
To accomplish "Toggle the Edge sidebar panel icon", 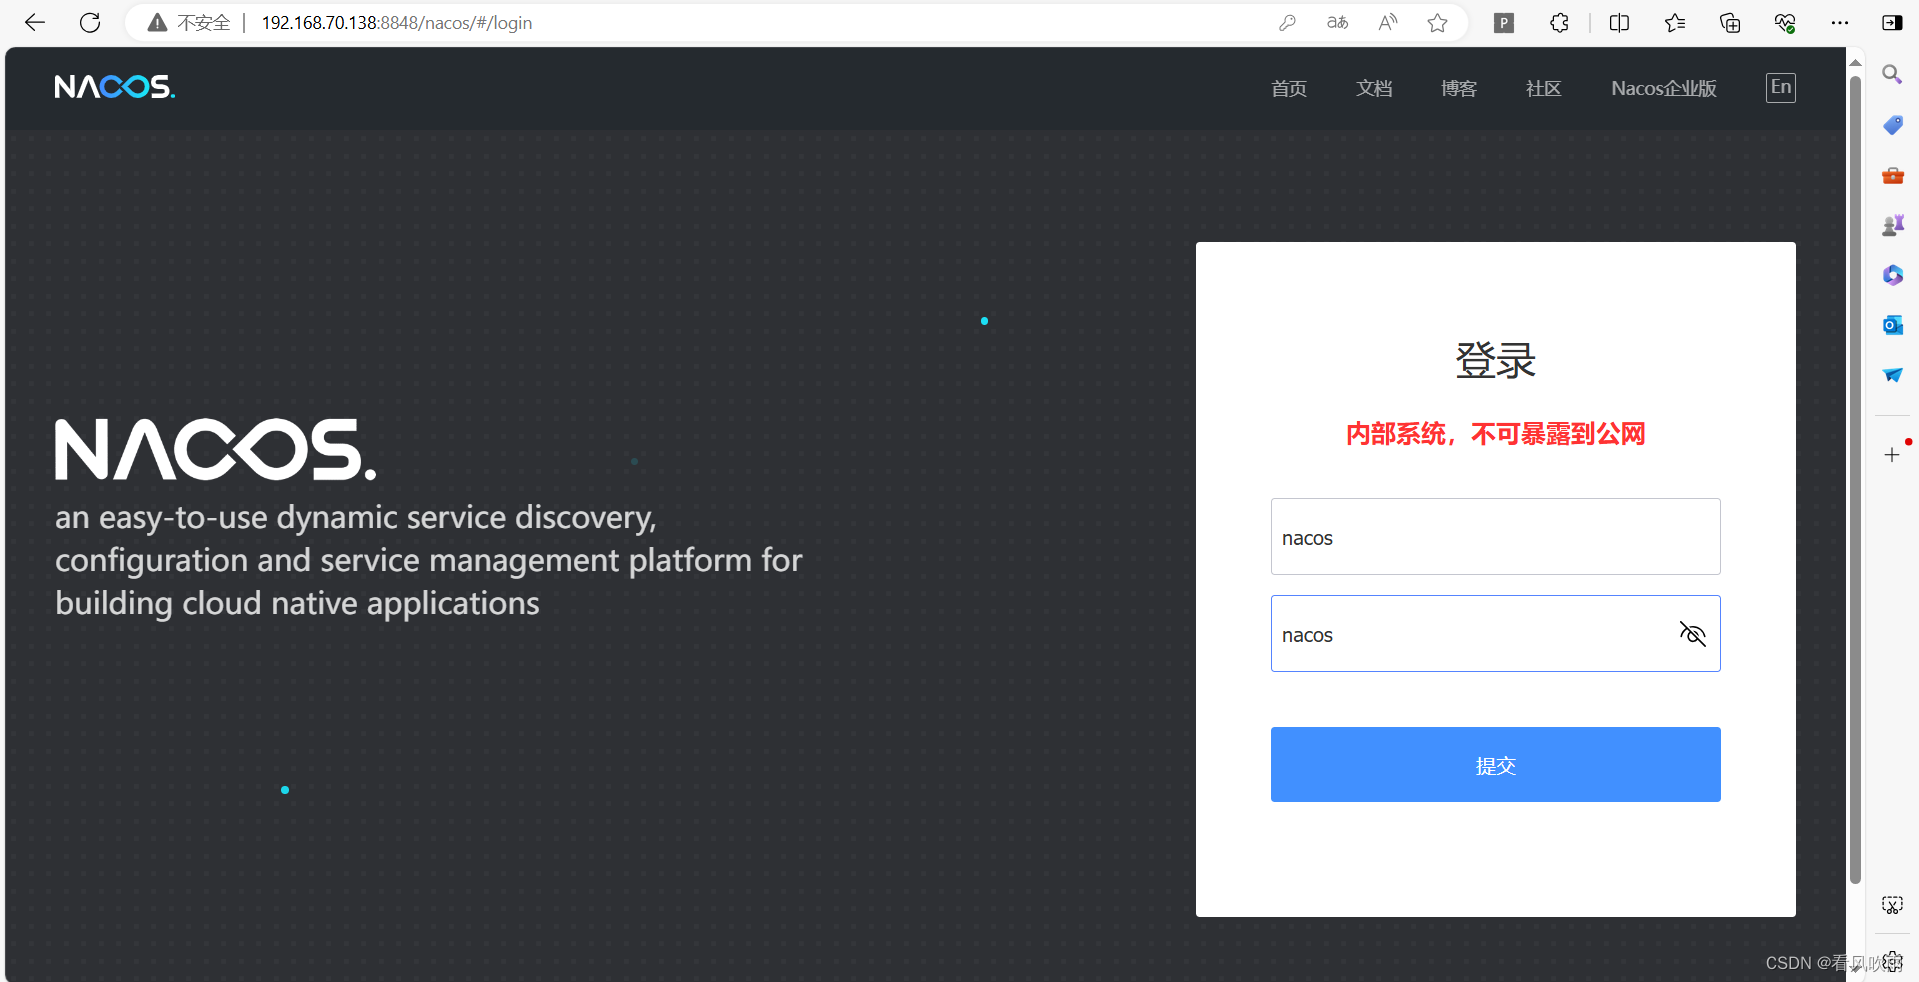I will [x=1892, y=23].
